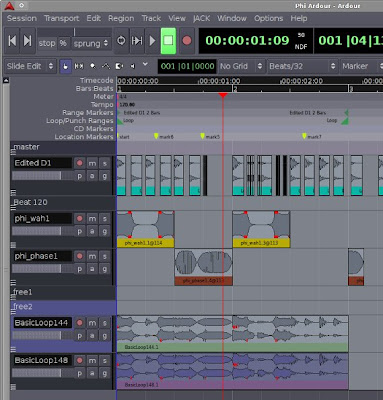
Task: Open the sprung shuttle mode dropdown
Action: tap(91, 43)
